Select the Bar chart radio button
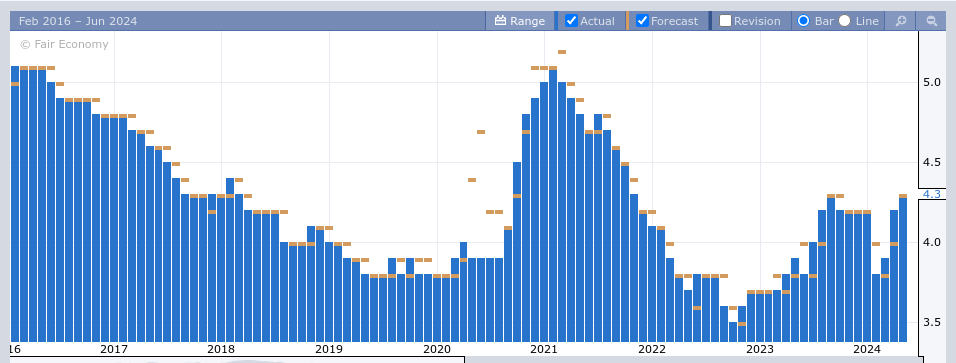956x363 pixels. [x=804, y=21]
